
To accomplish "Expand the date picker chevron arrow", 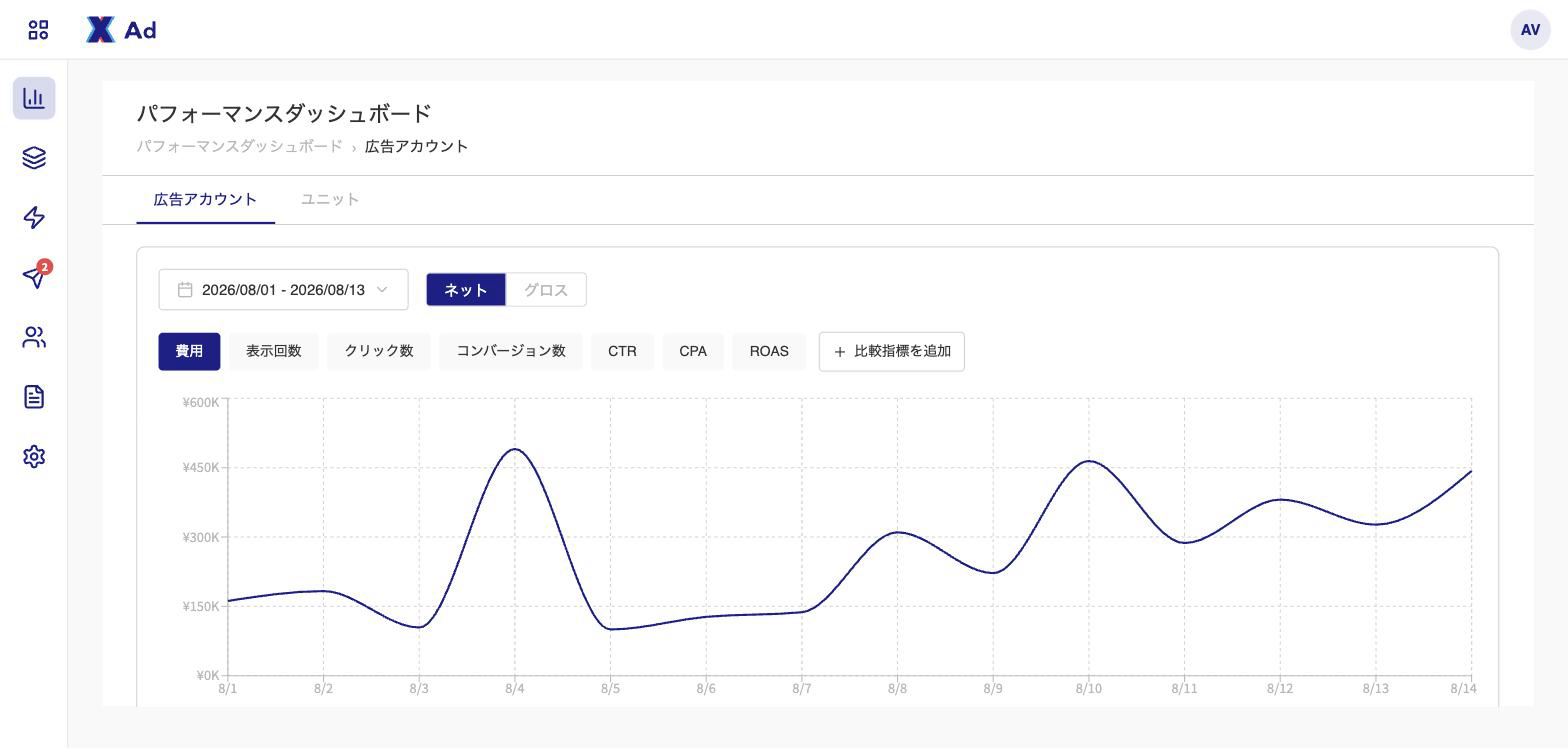I will [x=382, y=290].
